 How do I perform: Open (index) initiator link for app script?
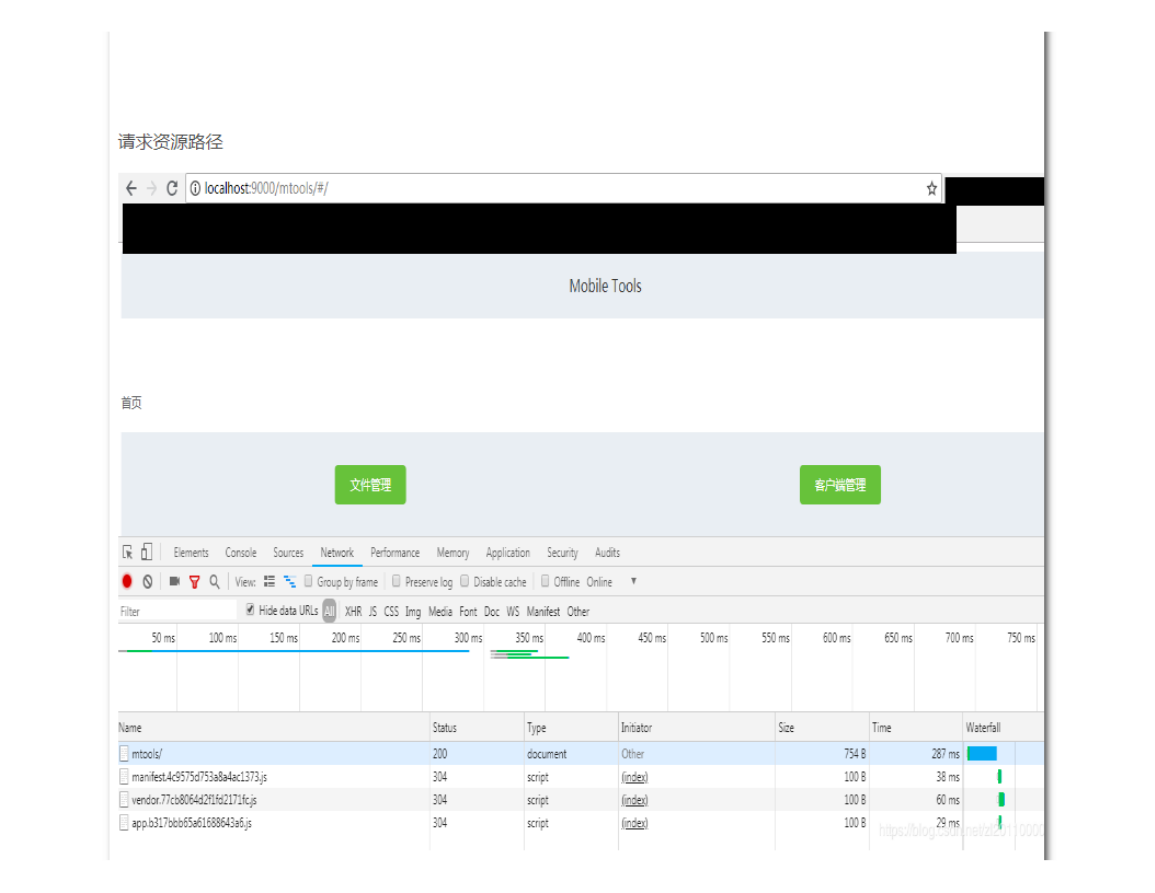(x=634, y=823)
